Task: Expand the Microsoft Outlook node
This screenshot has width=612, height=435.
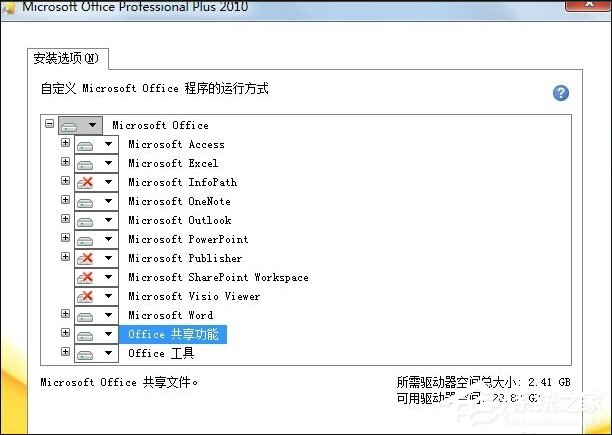Action: coord(65,218)
